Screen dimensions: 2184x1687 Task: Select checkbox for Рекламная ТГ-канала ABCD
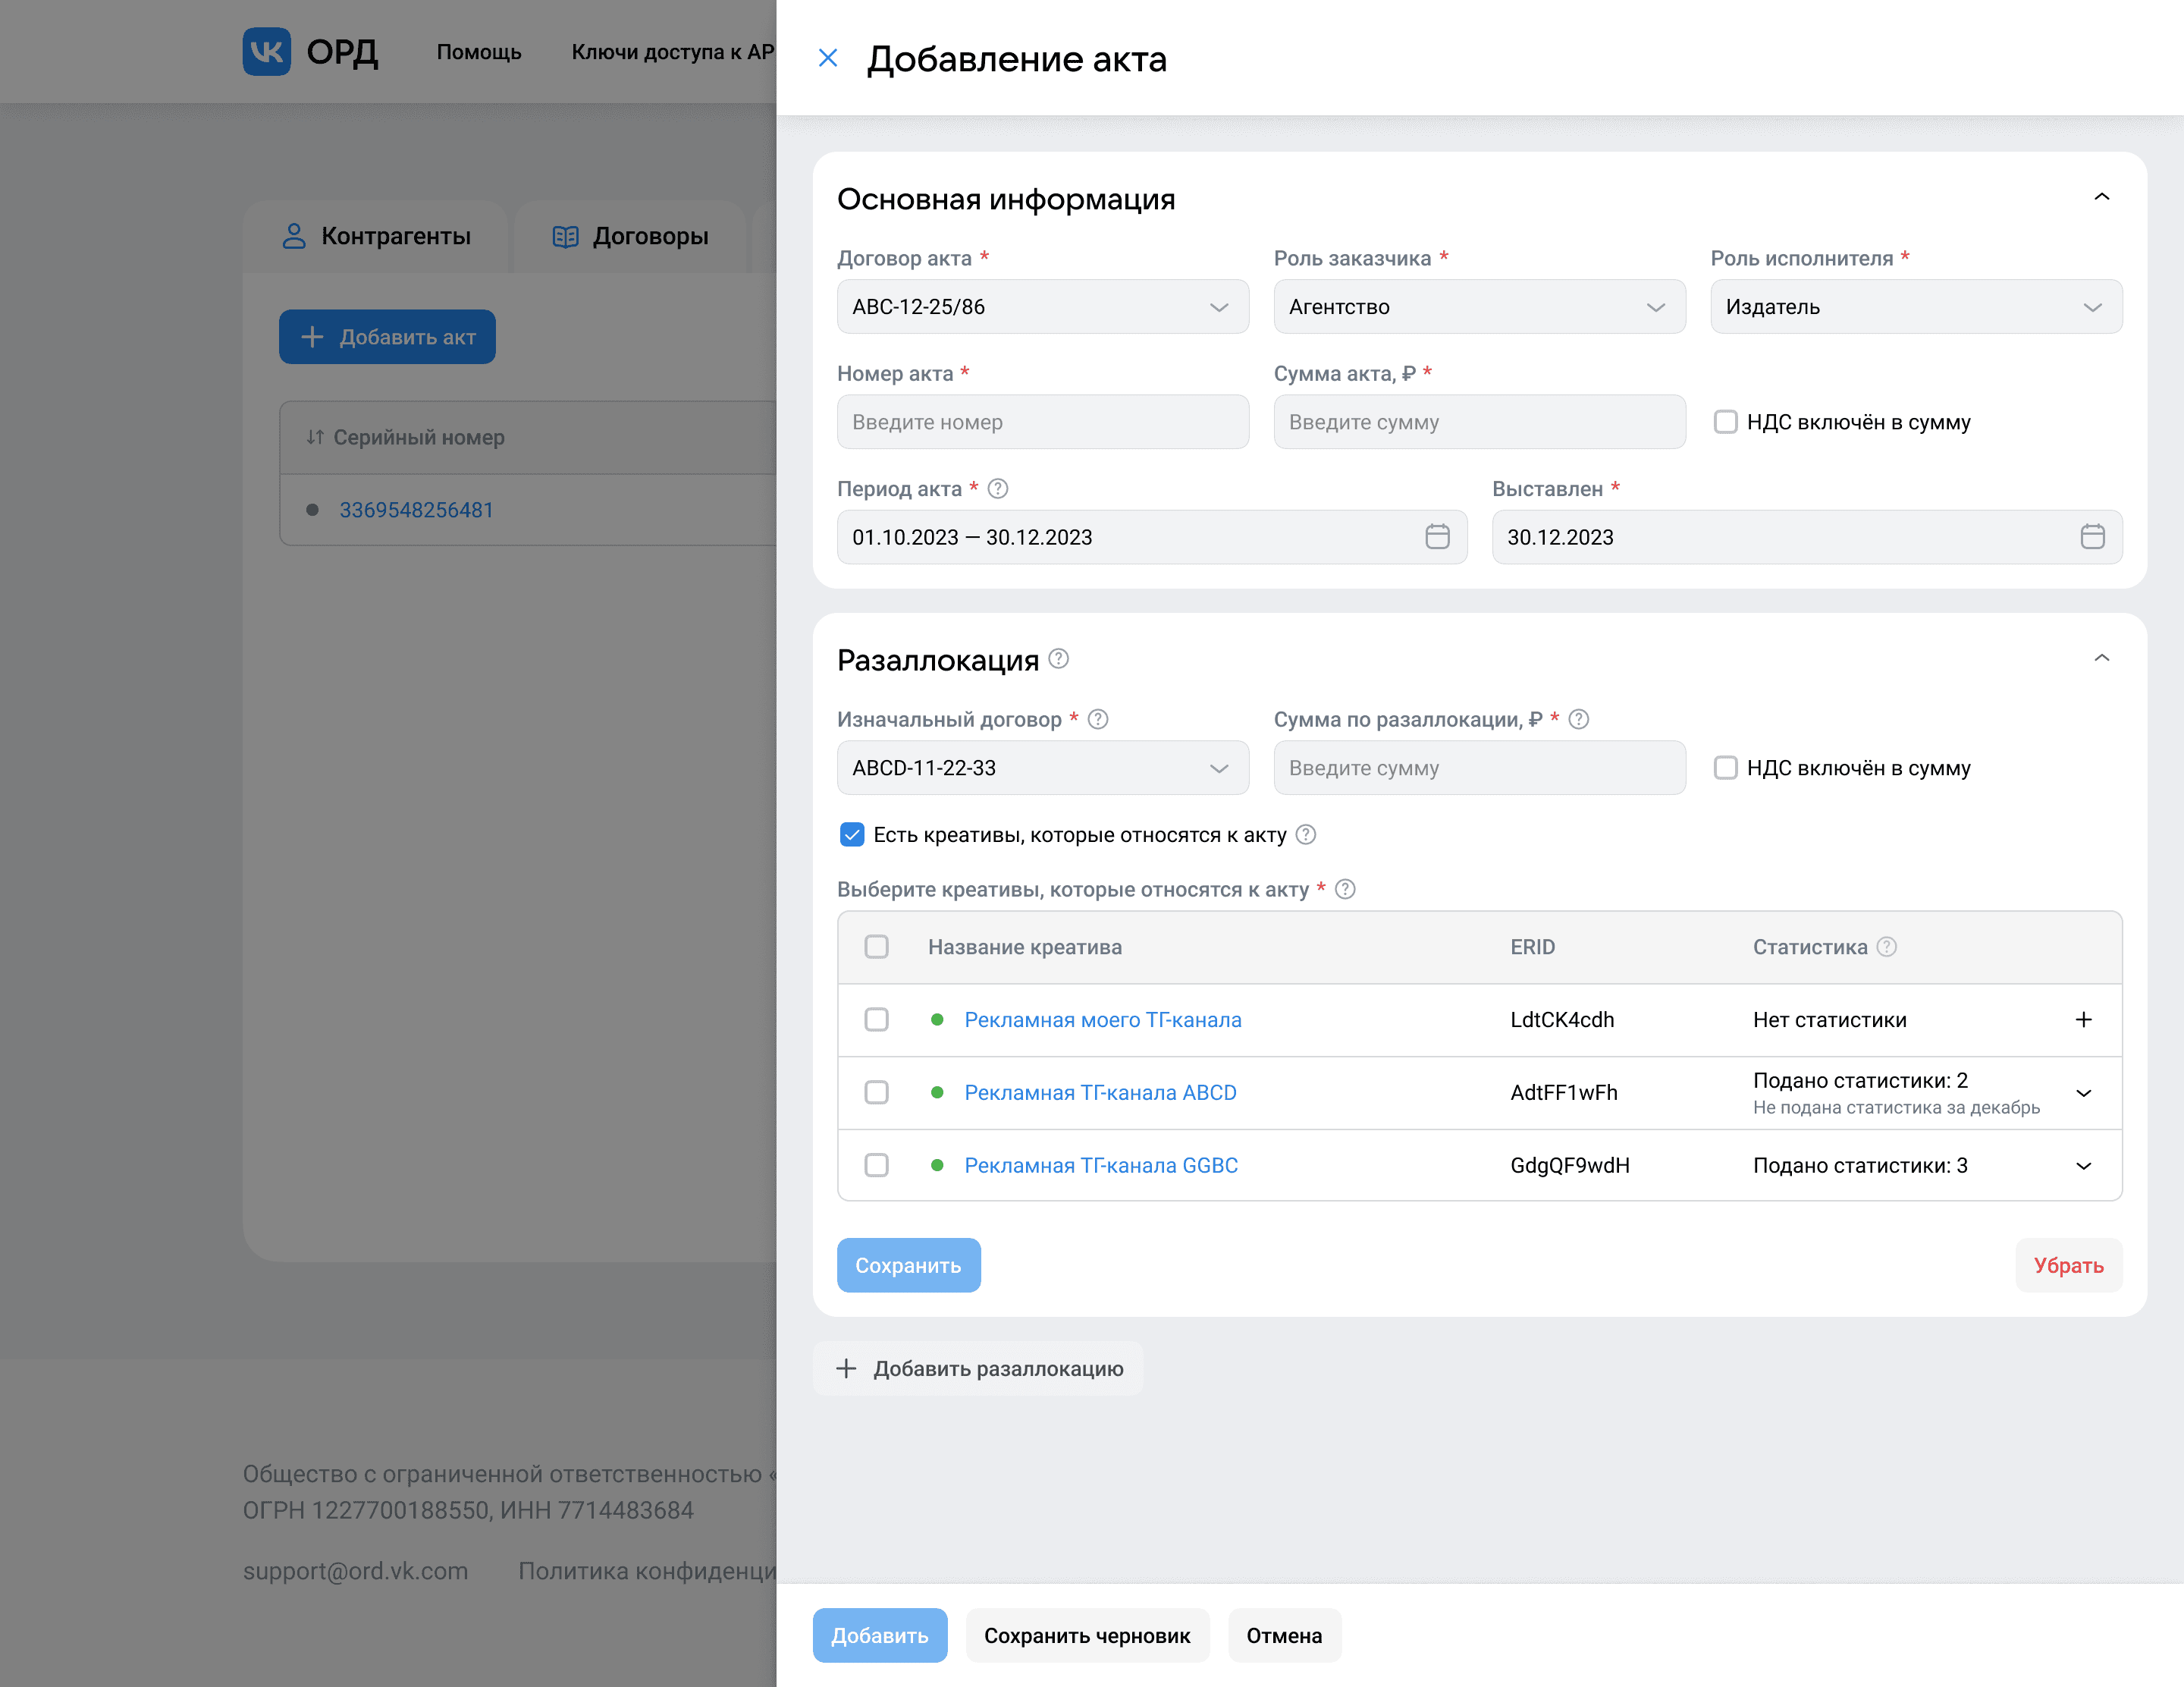[876, 1093]
